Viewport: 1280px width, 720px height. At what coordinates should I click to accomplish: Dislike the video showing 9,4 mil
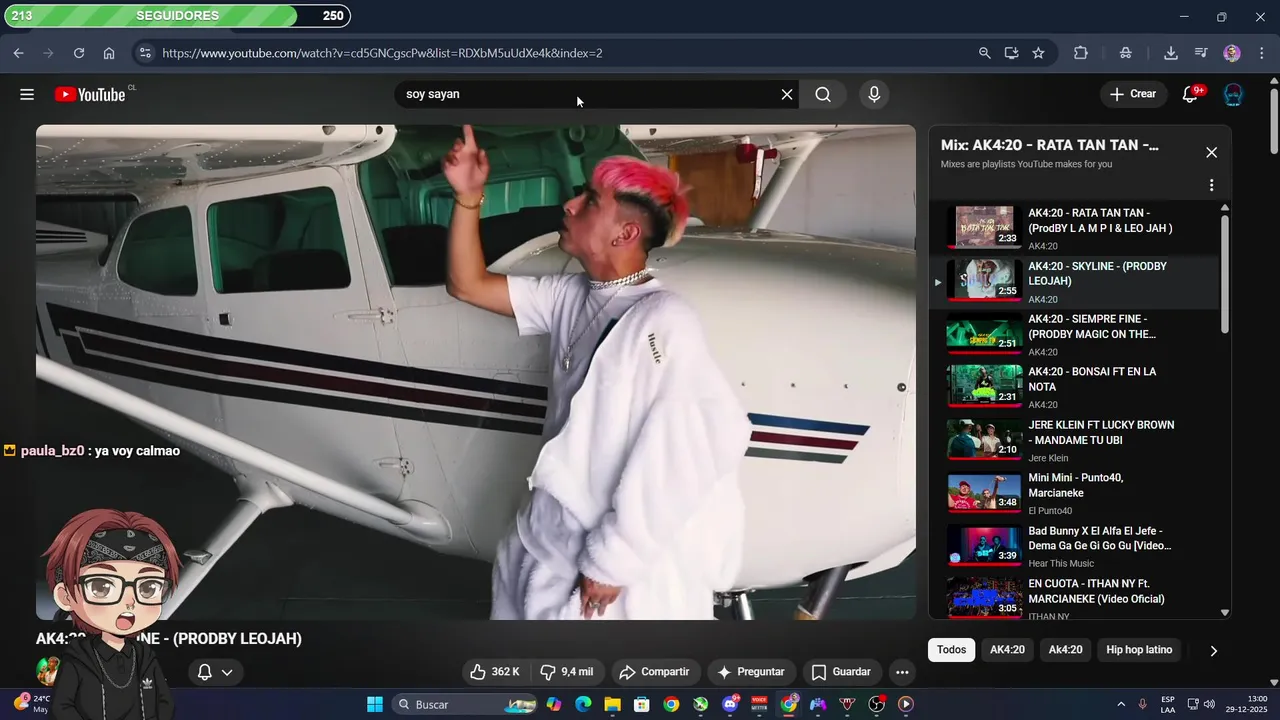point(566,672)
